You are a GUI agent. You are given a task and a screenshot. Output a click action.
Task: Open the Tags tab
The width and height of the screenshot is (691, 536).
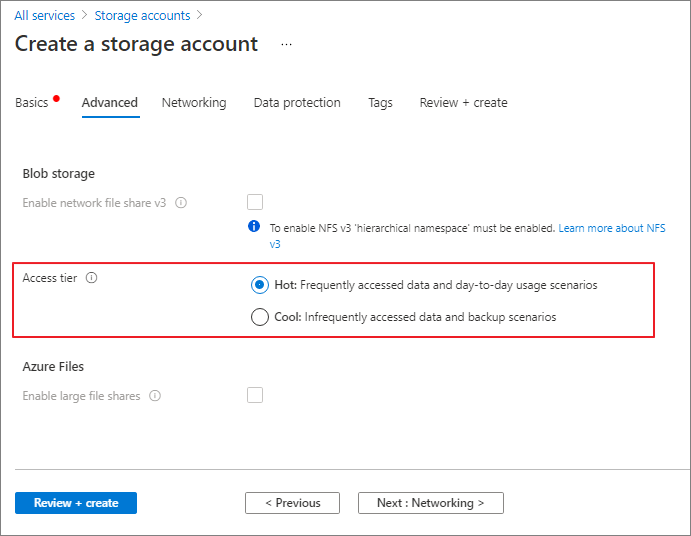[x=380, y=103]
